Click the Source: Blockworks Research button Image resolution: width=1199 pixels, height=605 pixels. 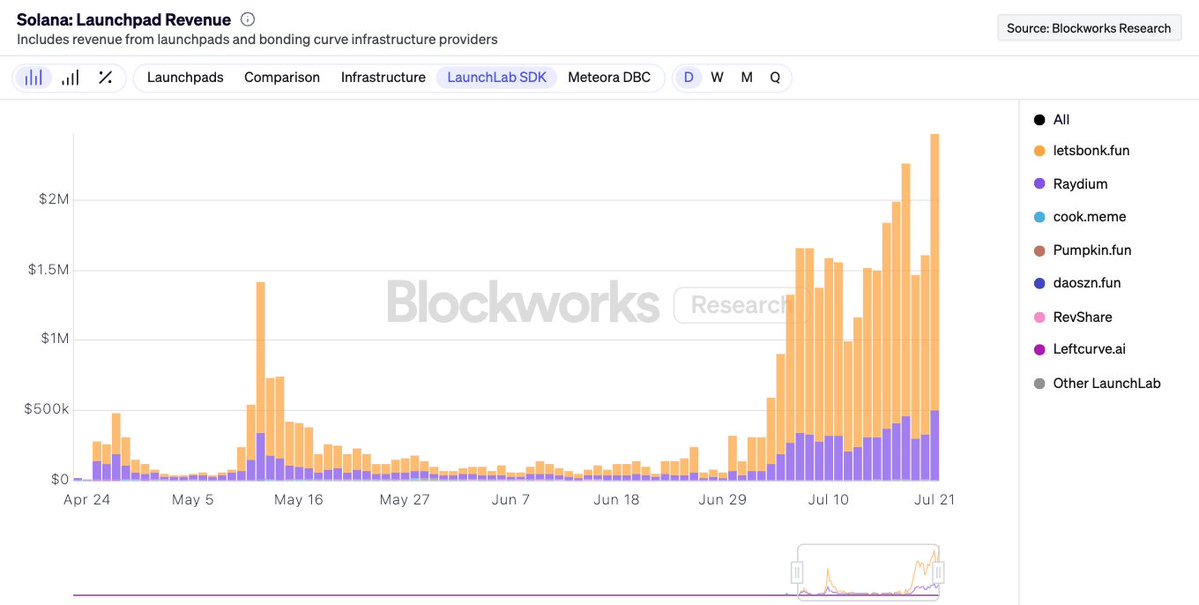tap(1089, 28)
